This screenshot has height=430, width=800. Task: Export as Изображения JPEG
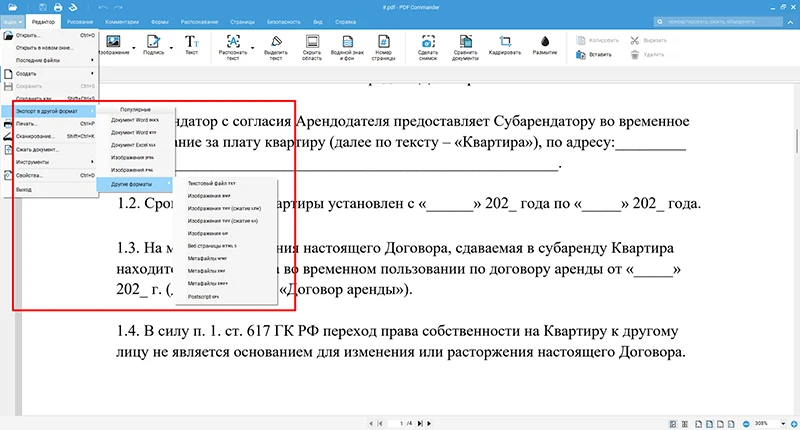point(136,158)
